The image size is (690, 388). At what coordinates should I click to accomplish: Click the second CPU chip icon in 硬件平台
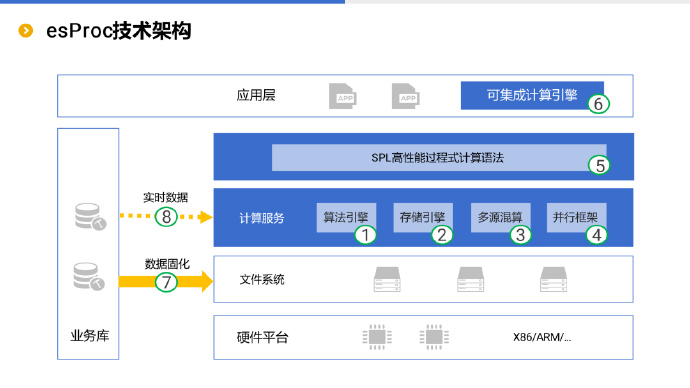tap(434, 337)
